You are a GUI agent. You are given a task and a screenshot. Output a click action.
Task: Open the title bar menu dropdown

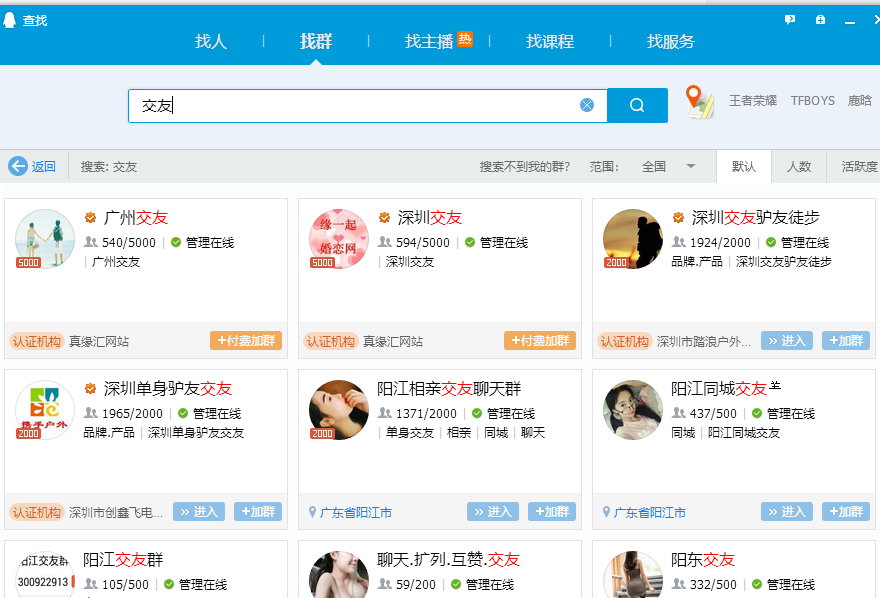[820, 19]
